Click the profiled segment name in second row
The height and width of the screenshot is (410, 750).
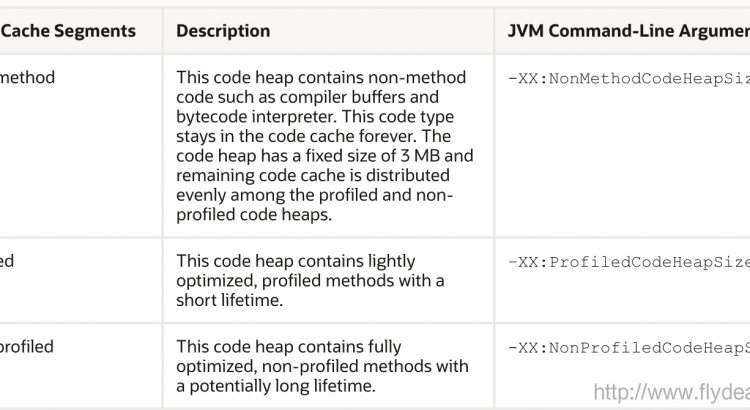click(x=8, y=262)
